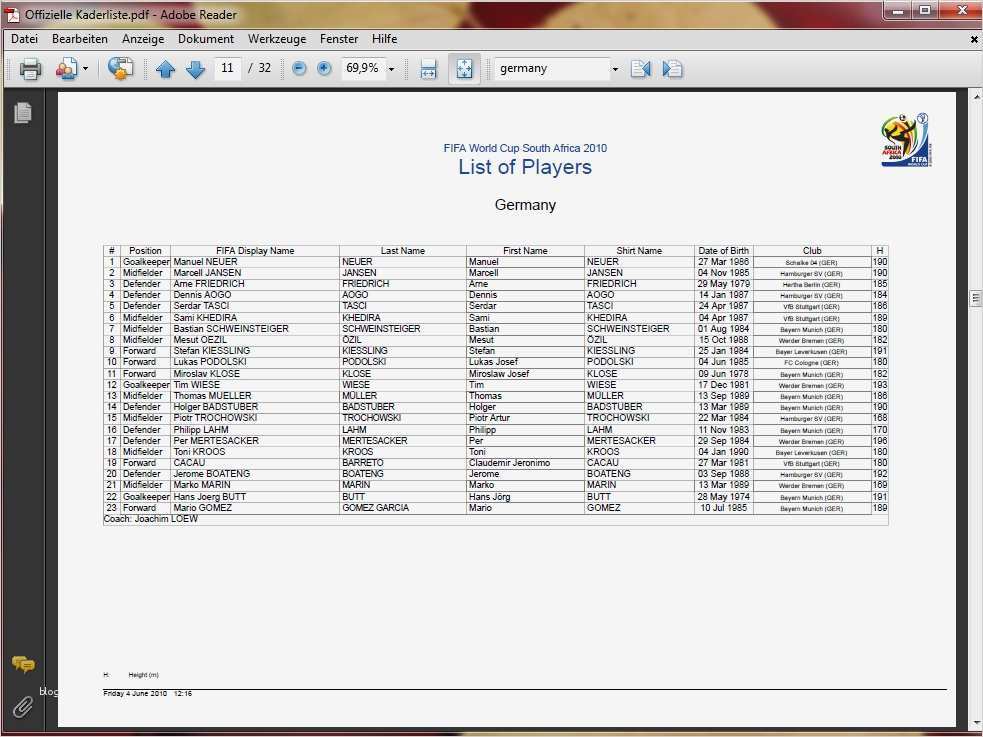983x737 pixels.
Task: Close the document with menu bar X
Action: [974, 39]
